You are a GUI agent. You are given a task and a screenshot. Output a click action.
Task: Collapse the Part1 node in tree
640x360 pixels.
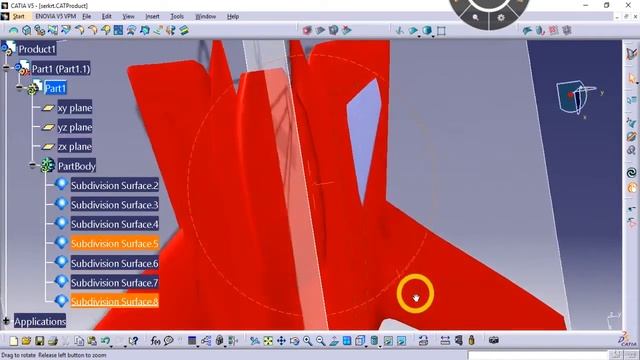tap(19, 87)
